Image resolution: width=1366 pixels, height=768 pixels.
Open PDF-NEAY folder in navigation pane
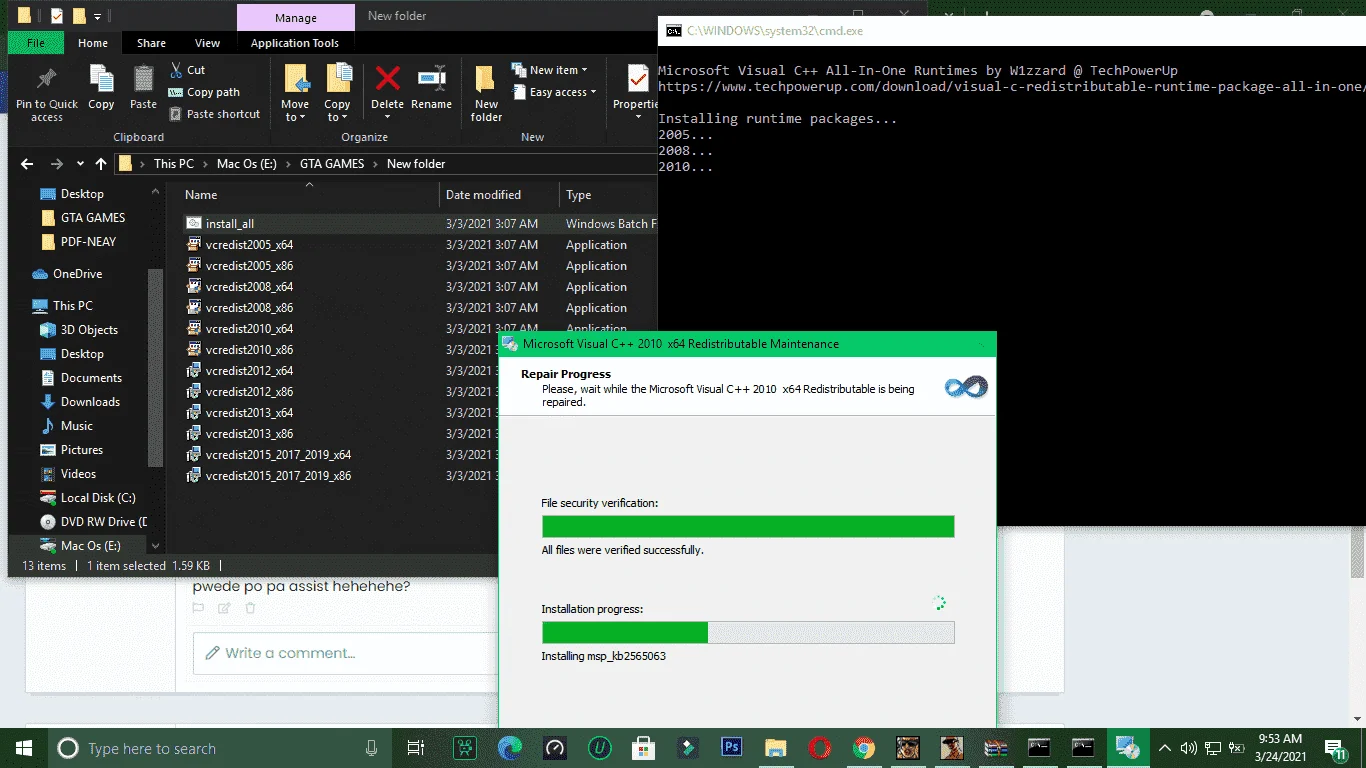(88, 242)
